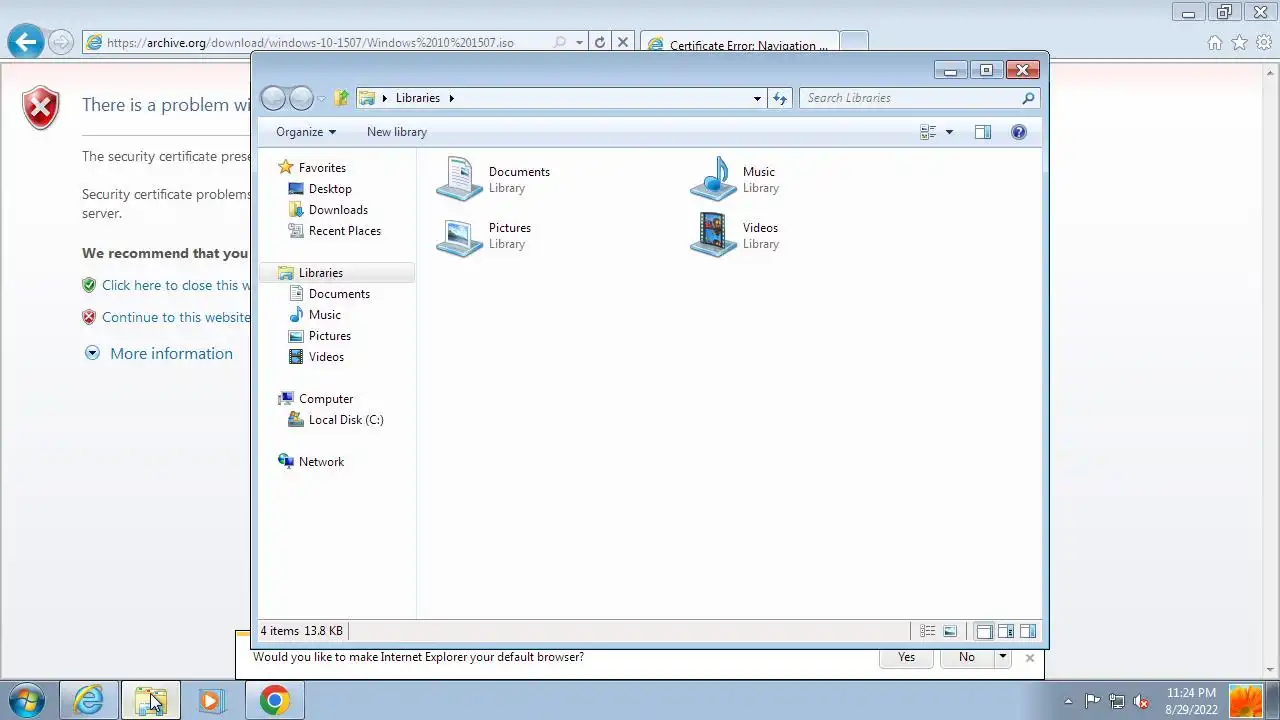Click the Internet Explorer stop icon
The width and height of the screenshot is (1280, 720).
(623, 42)
